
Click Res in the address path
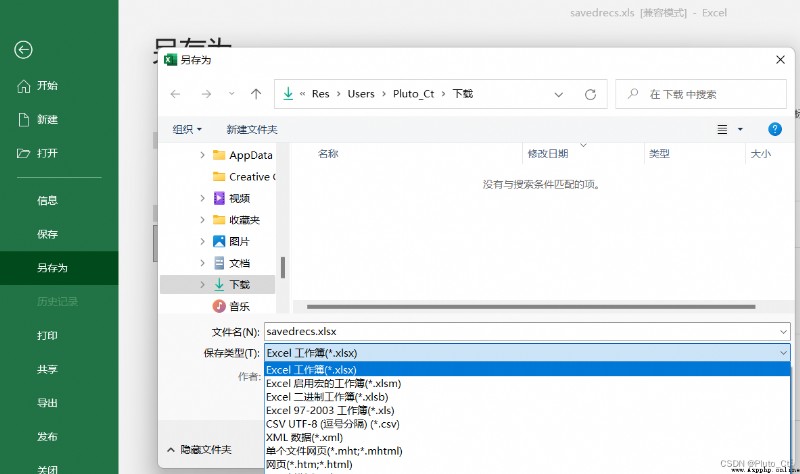(x=320, y=94)
